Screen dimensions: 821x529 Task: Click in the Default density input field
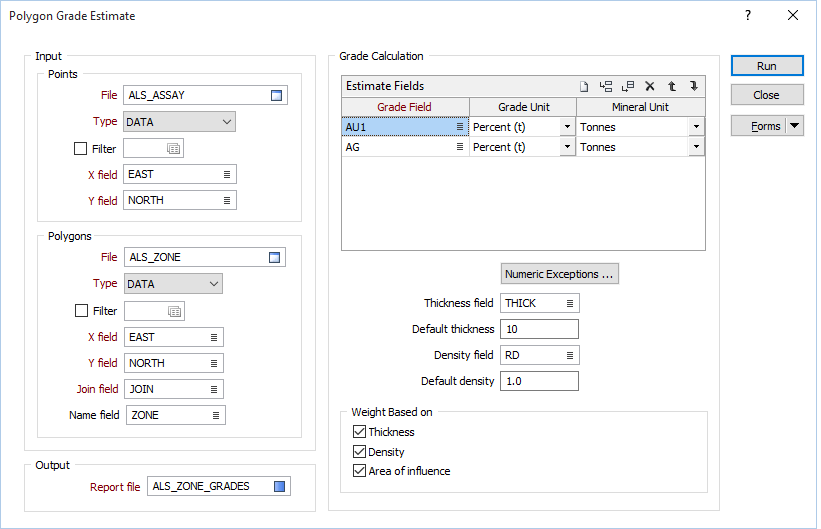pos(539,381)
